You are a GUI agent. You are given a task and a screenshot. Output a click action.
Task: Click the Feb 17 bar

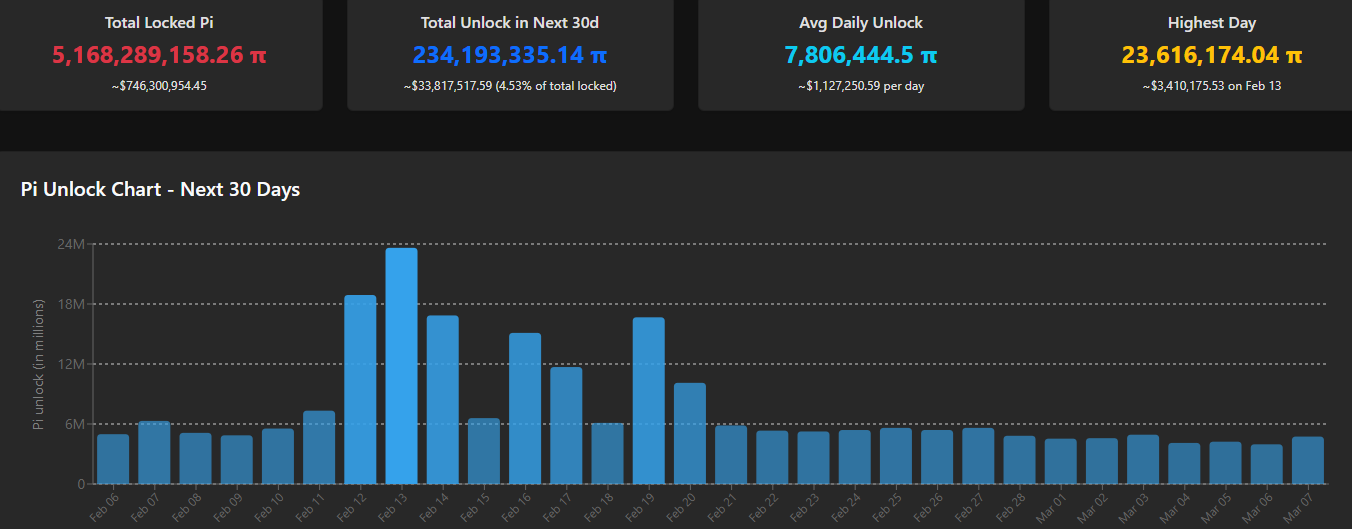(566, 425)
